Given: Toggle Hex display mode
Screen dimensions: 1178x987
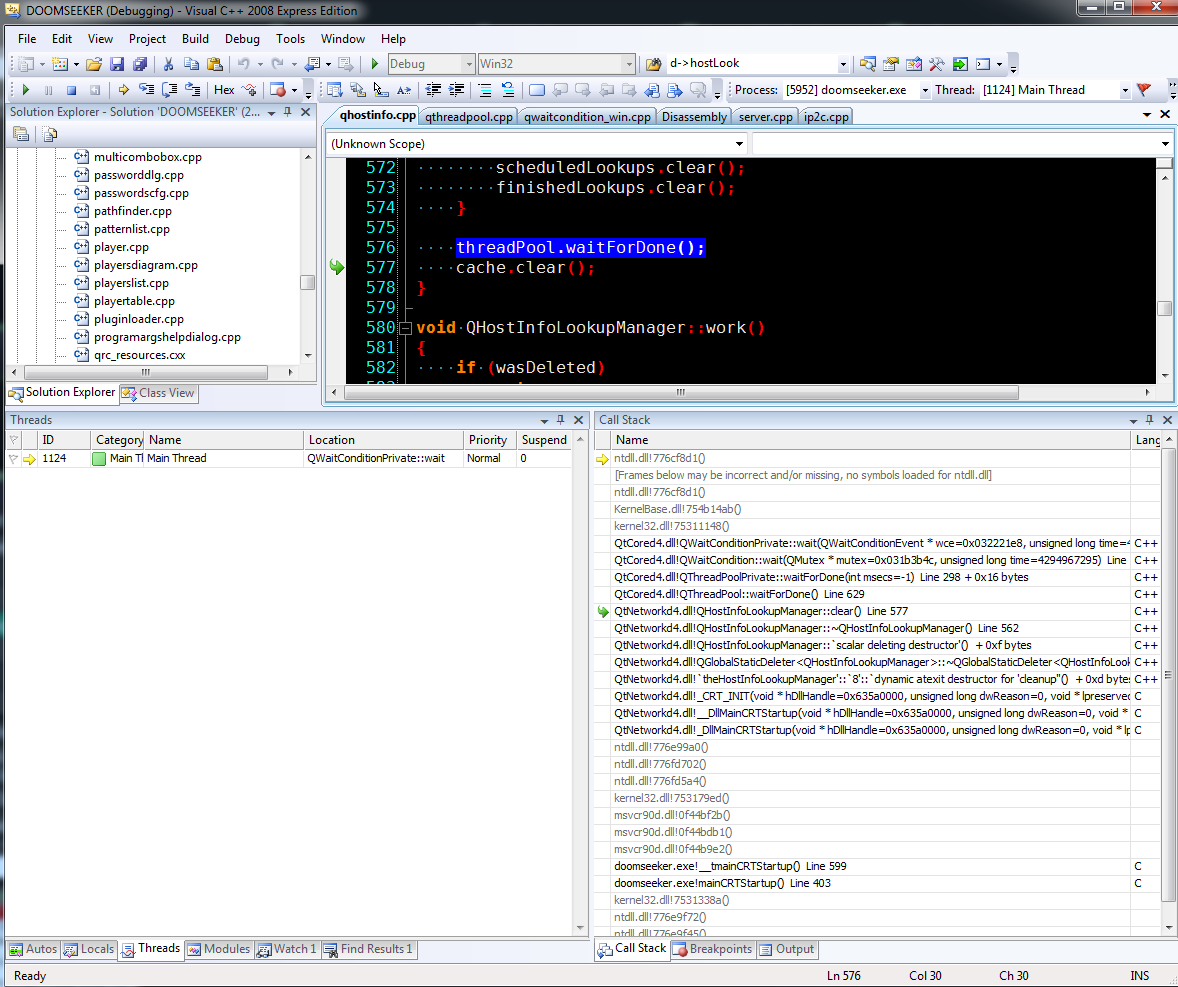Looking at the screenshot, I should pyautogui.click(x=225, y=90).
